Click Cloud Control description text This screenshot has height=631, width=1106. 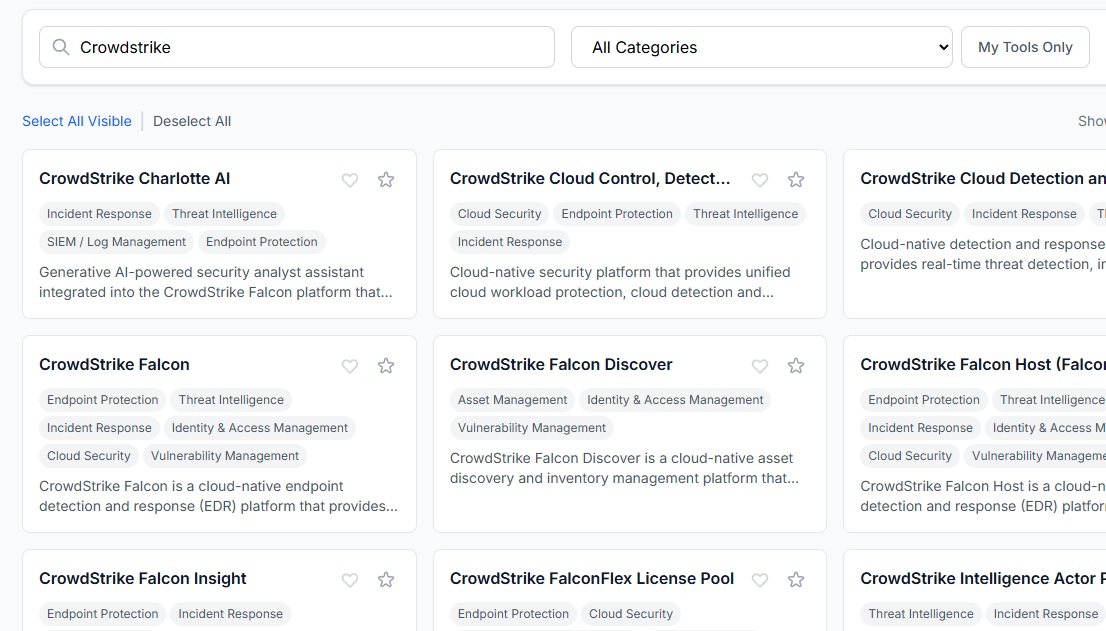click(620, 282)
